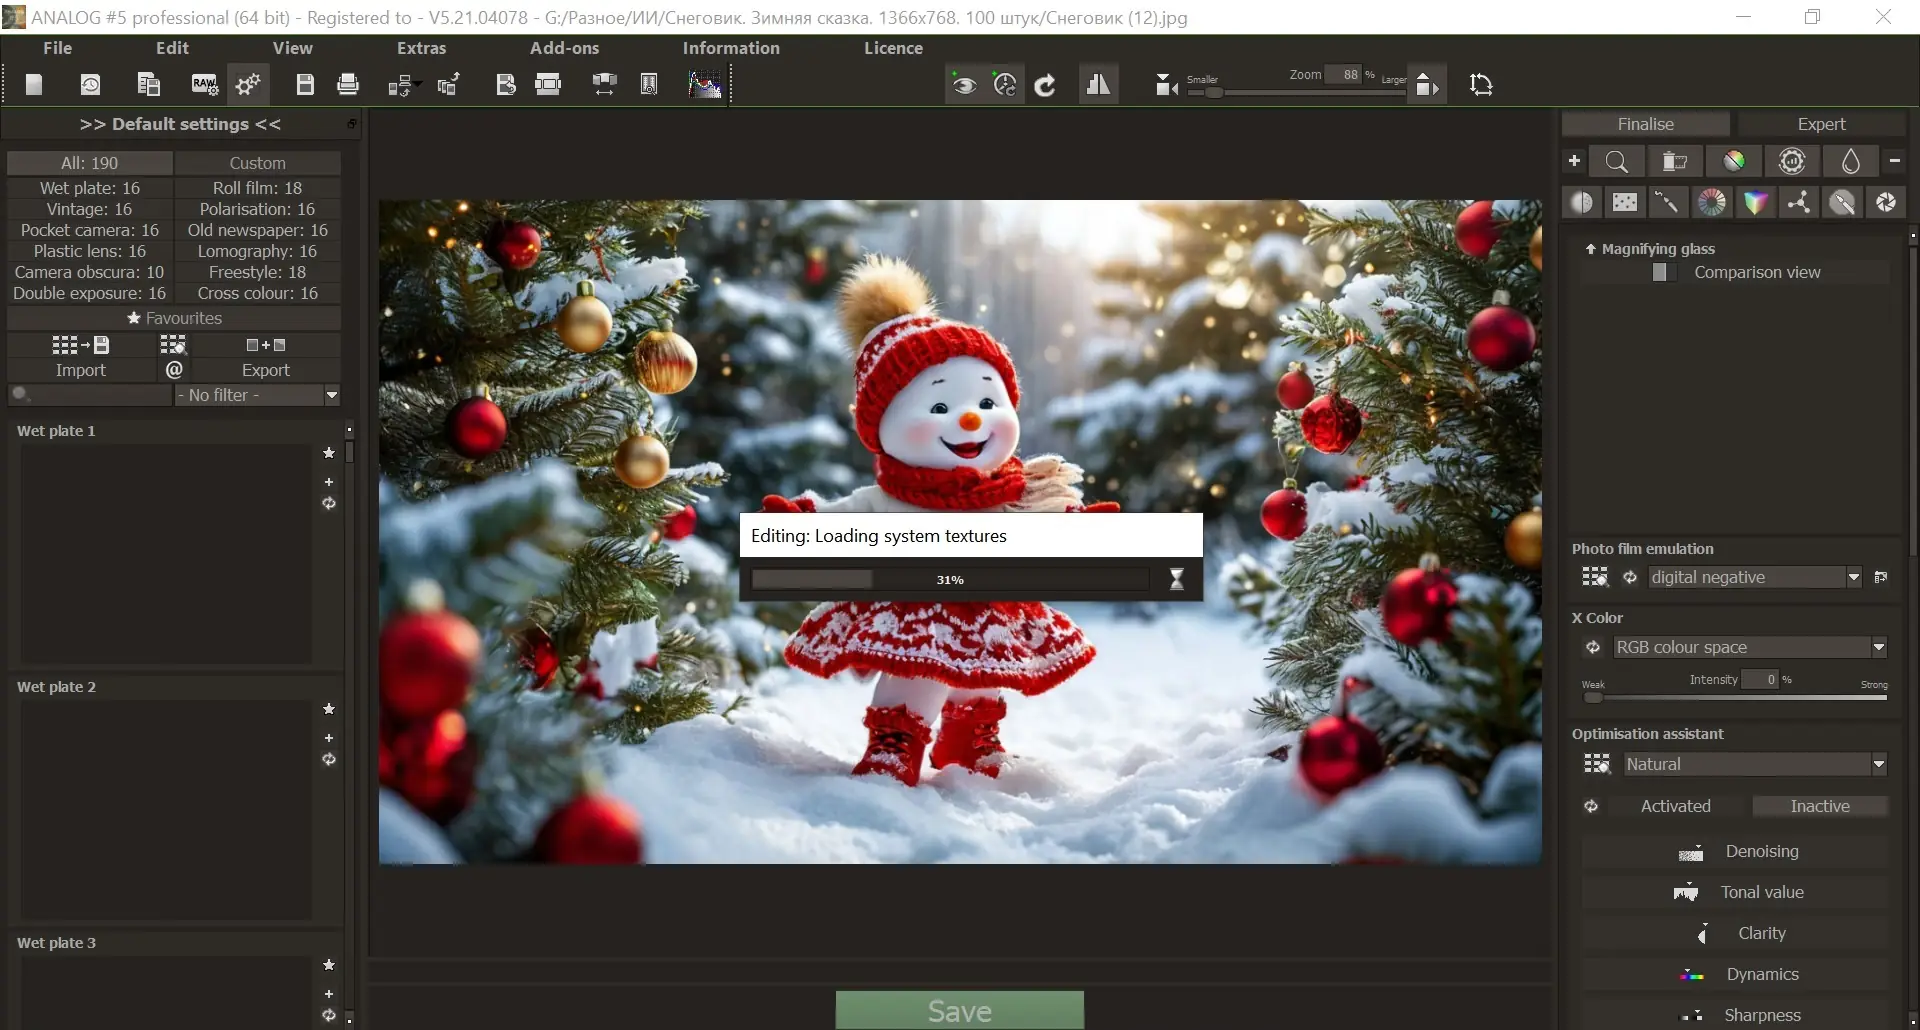Toggle visibility of X Color adjustment
Image resolution: width=1920 pixels, height=1030 pixels.
(1592, 647)
